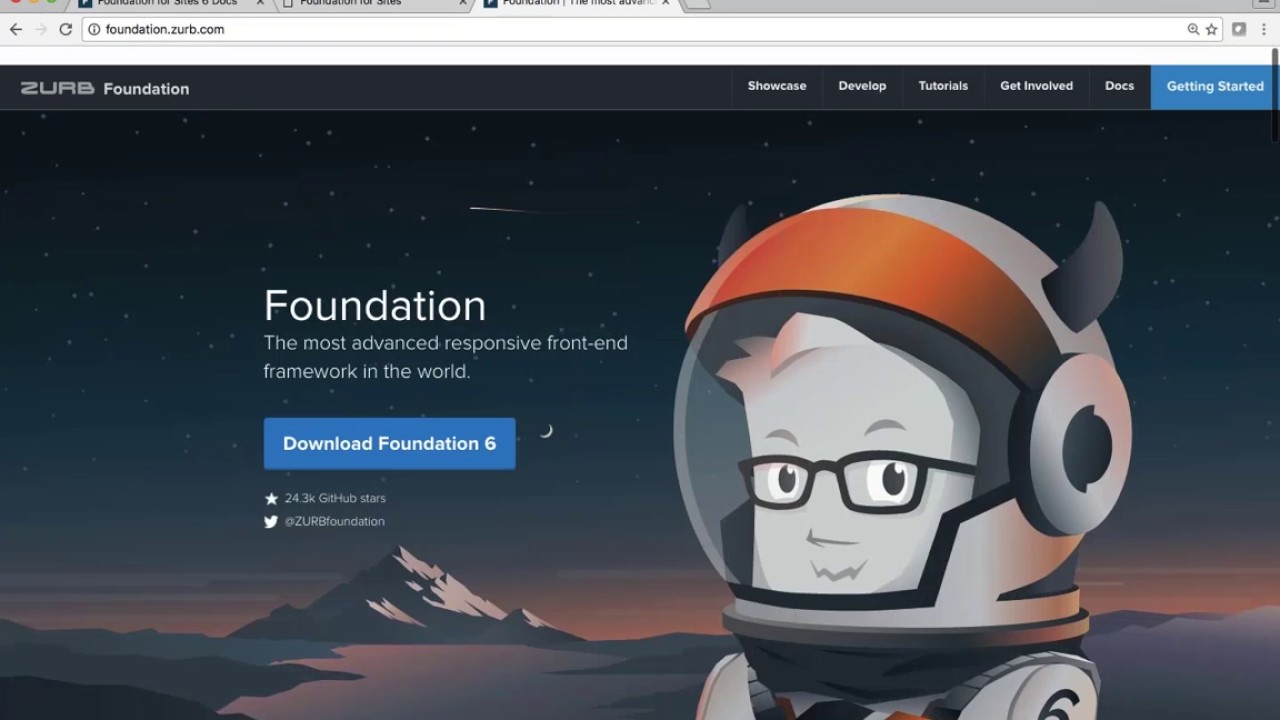Open the zoom indicator in address bar
Screen dimensions: 1280x720
click(1193, 29)
